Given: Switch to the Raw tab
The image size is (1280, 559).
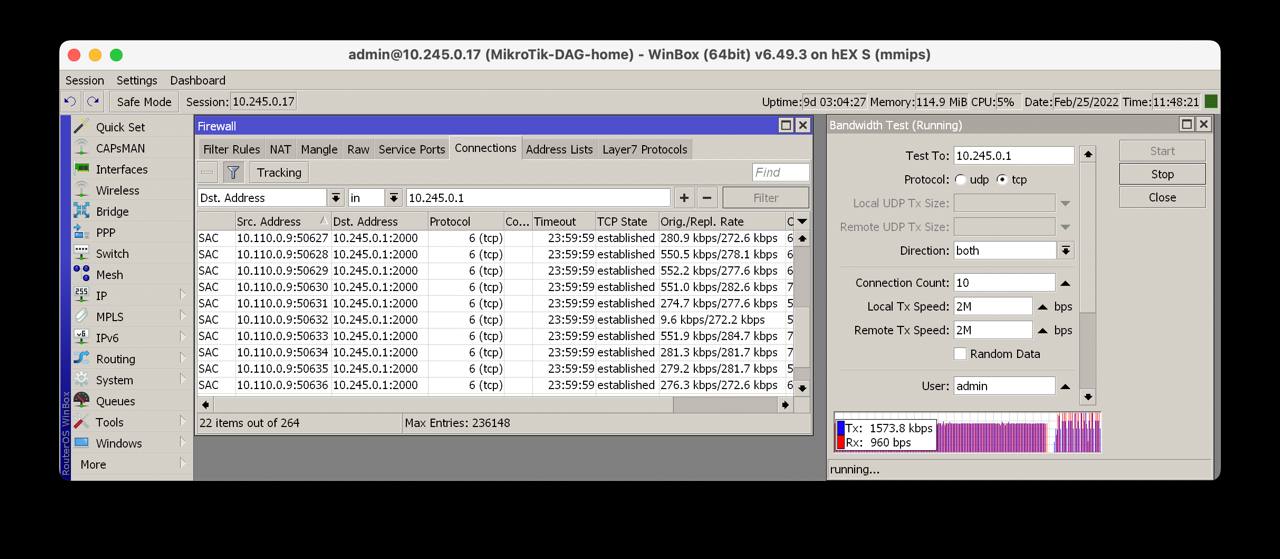Looking at the screenshot, I should click(x=358, y=149).
